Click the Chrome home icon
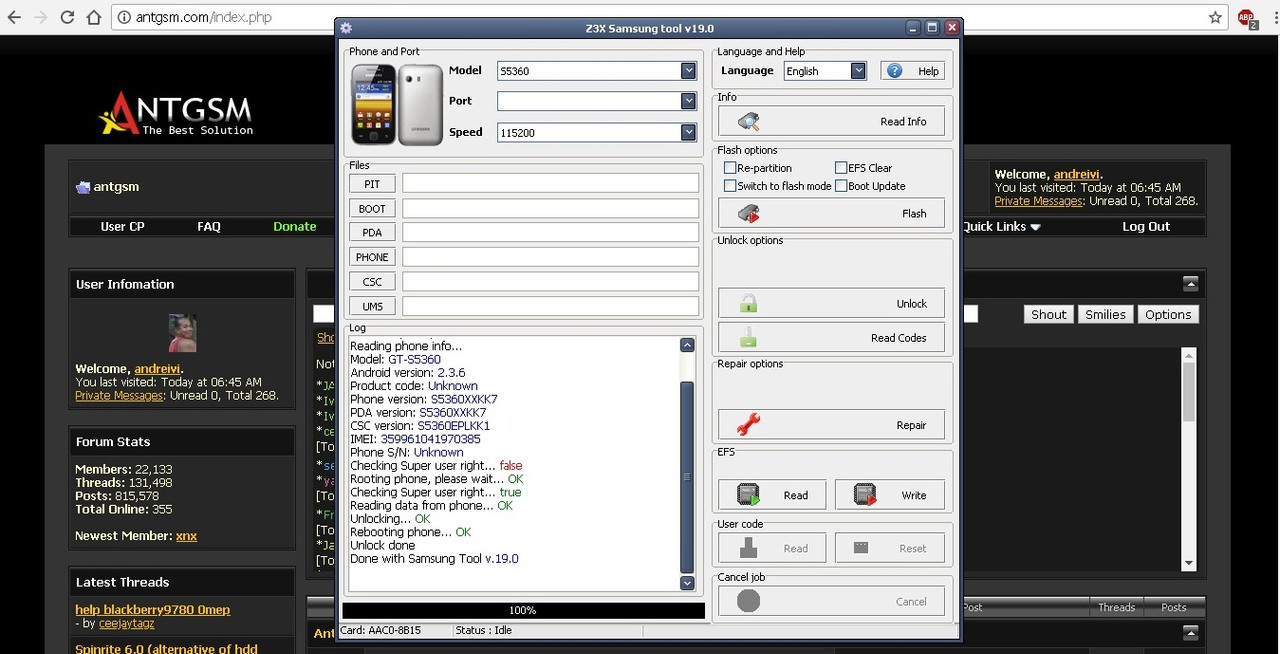The width and height of the screenshot is (1280, 654). click(93, 17)
